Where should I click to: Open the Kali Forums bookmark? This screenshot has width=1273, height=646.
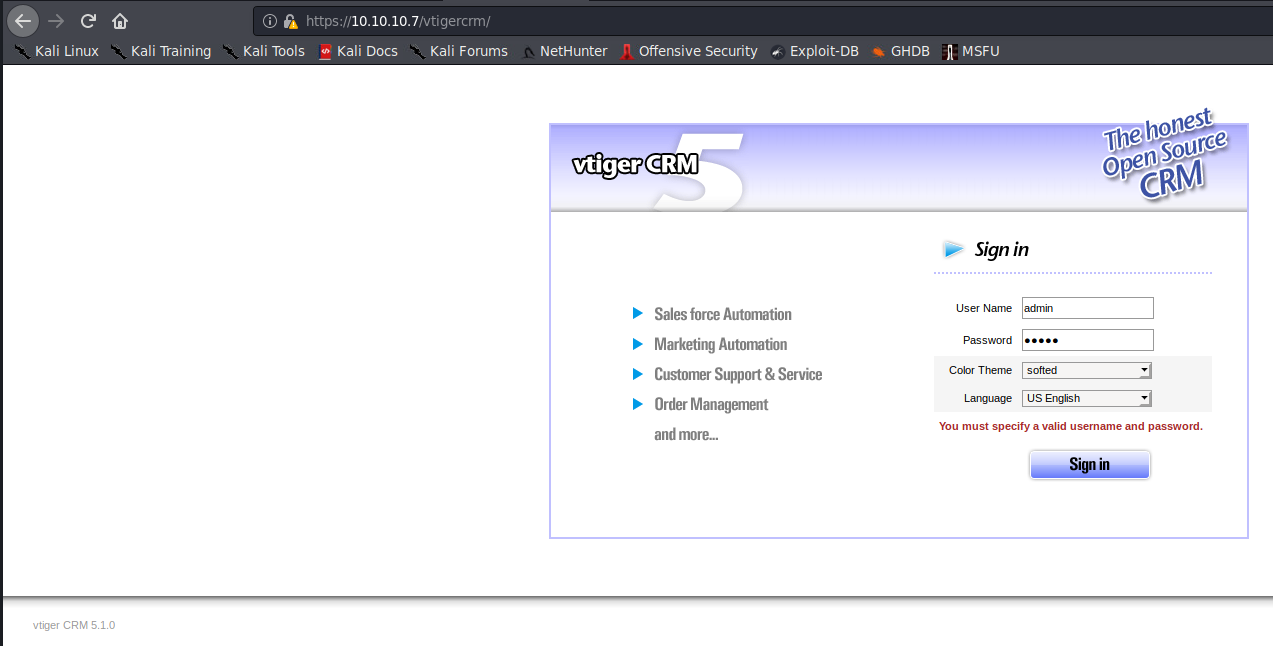(x=459, y=51)
